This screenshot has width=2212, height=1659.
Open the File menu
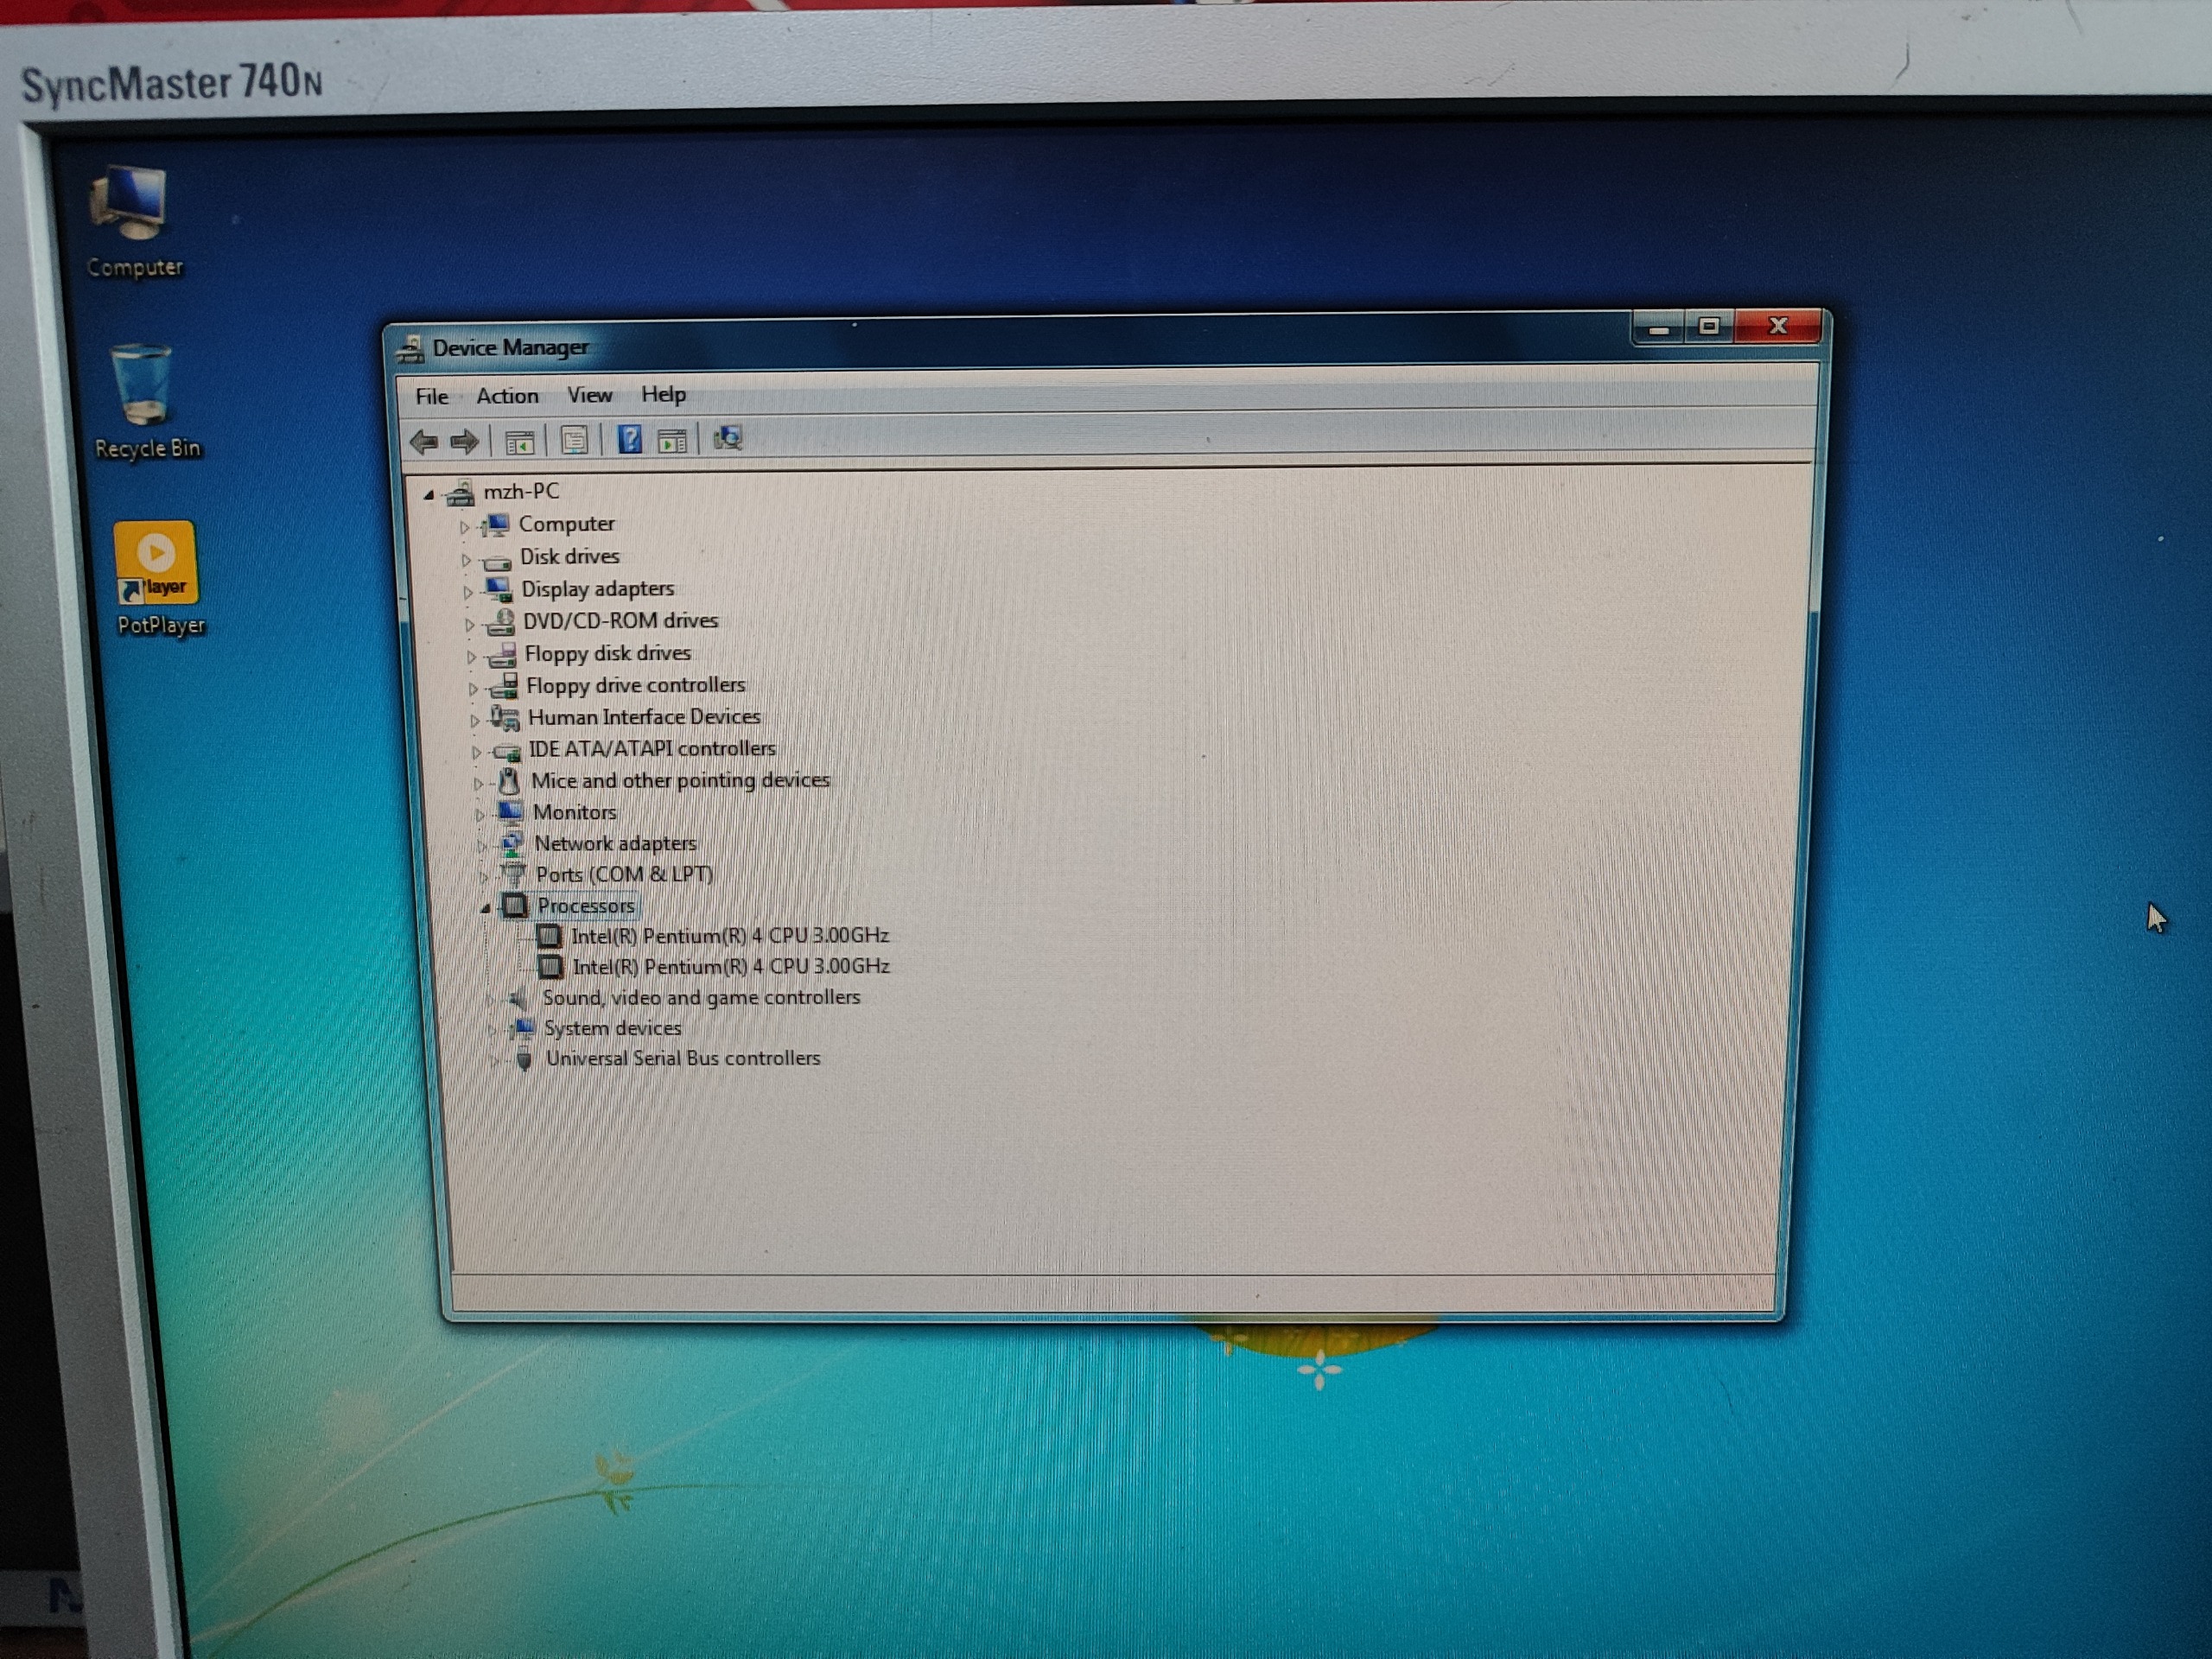click(432, 397)
